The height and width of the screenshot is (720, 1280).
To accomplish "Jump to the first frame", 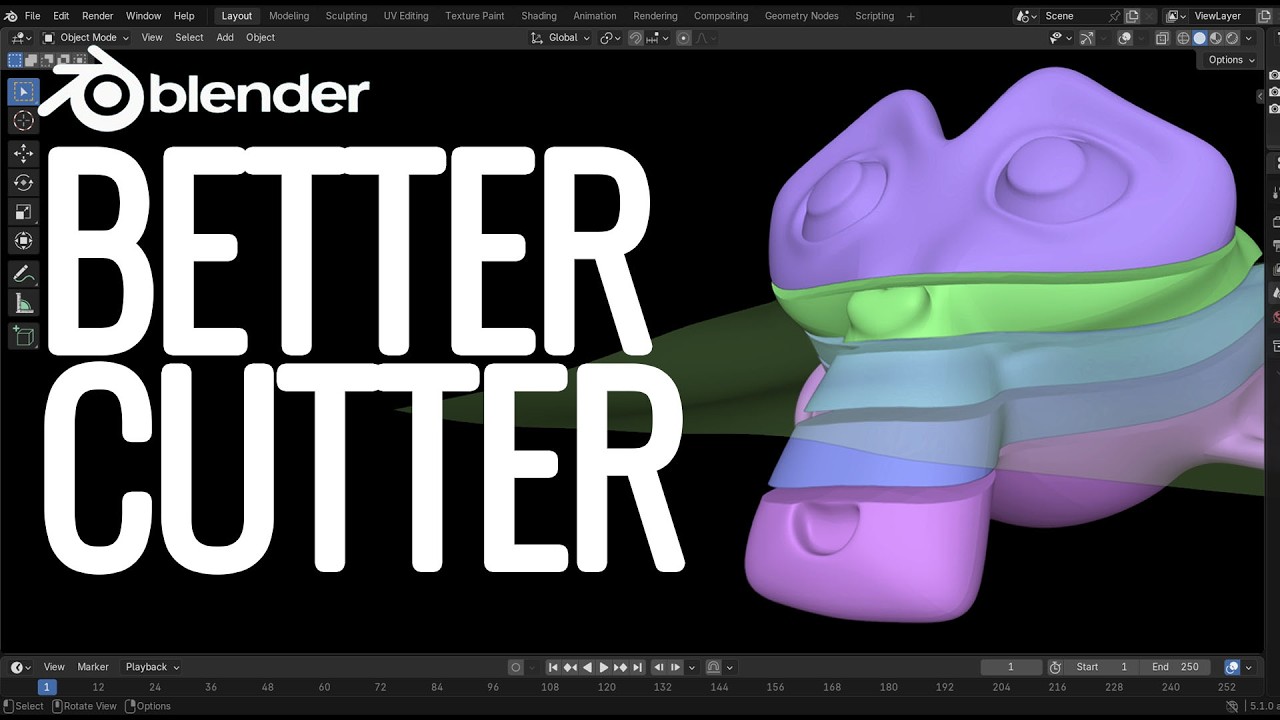I will 552,667.
